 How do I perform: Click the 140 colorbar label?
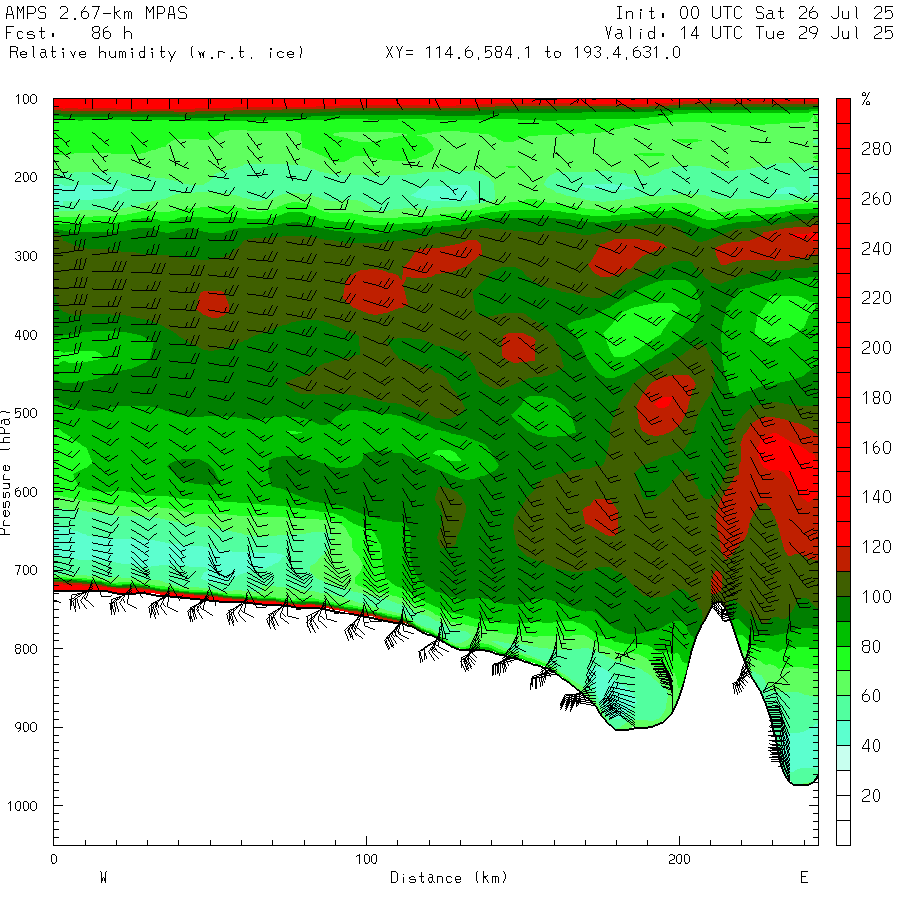(876, 497)
